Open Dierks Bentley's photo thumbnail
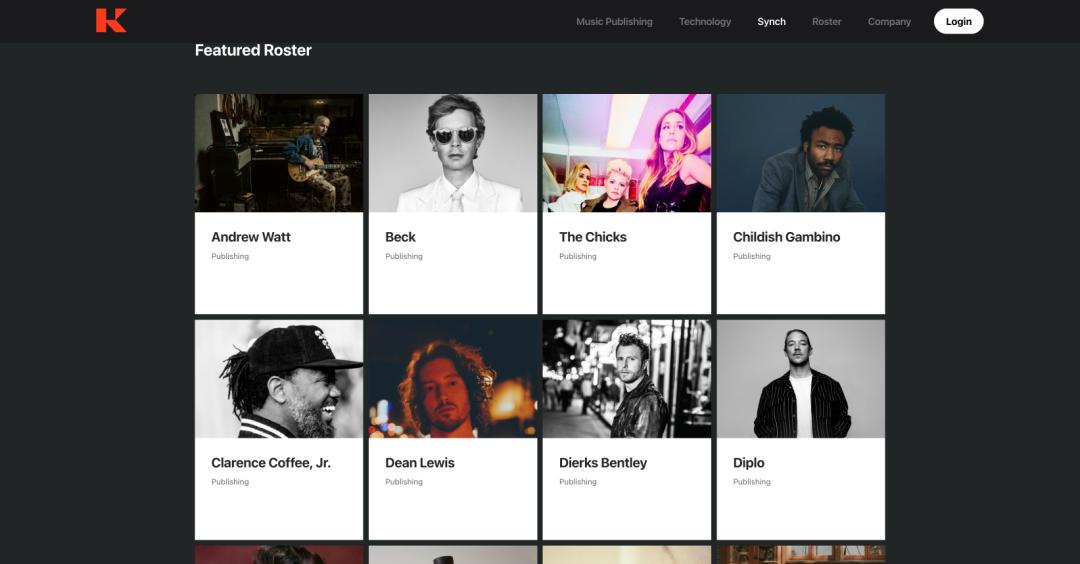Viewport: 1080px width, 564px height. [627, 379]
